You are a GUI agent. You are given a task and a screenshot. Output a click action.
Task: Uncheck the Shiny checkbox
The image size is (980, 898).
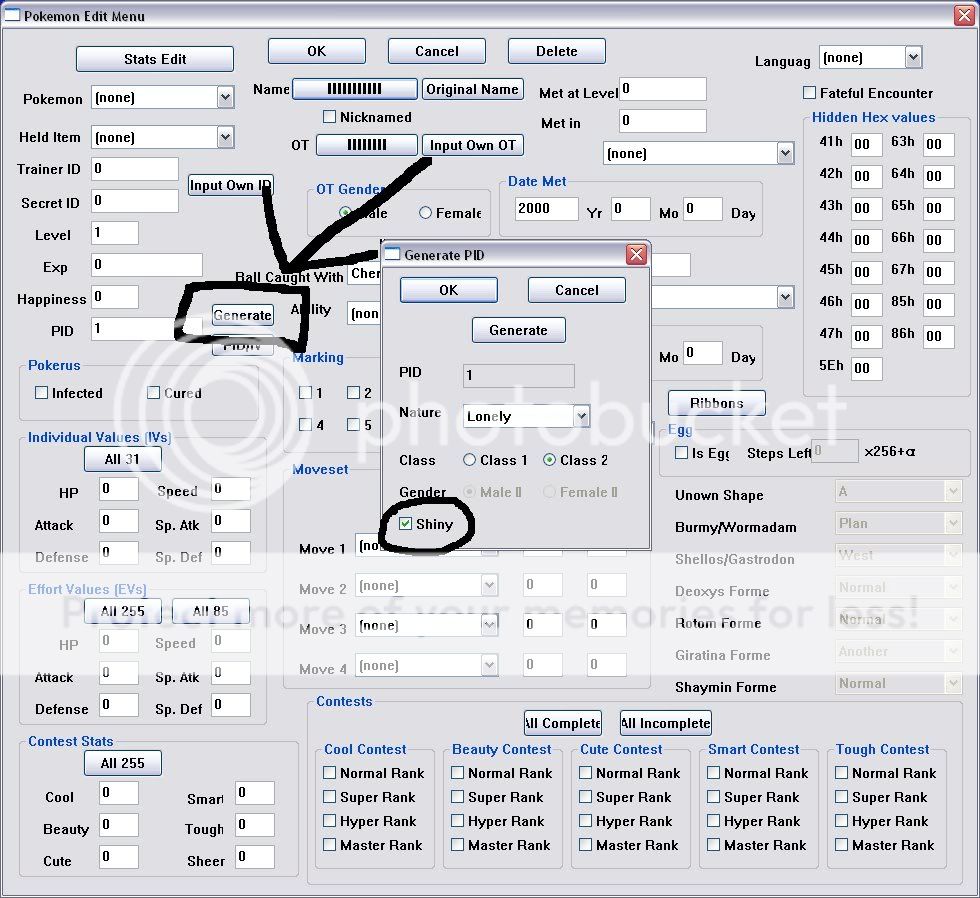(x=405, y=524)
